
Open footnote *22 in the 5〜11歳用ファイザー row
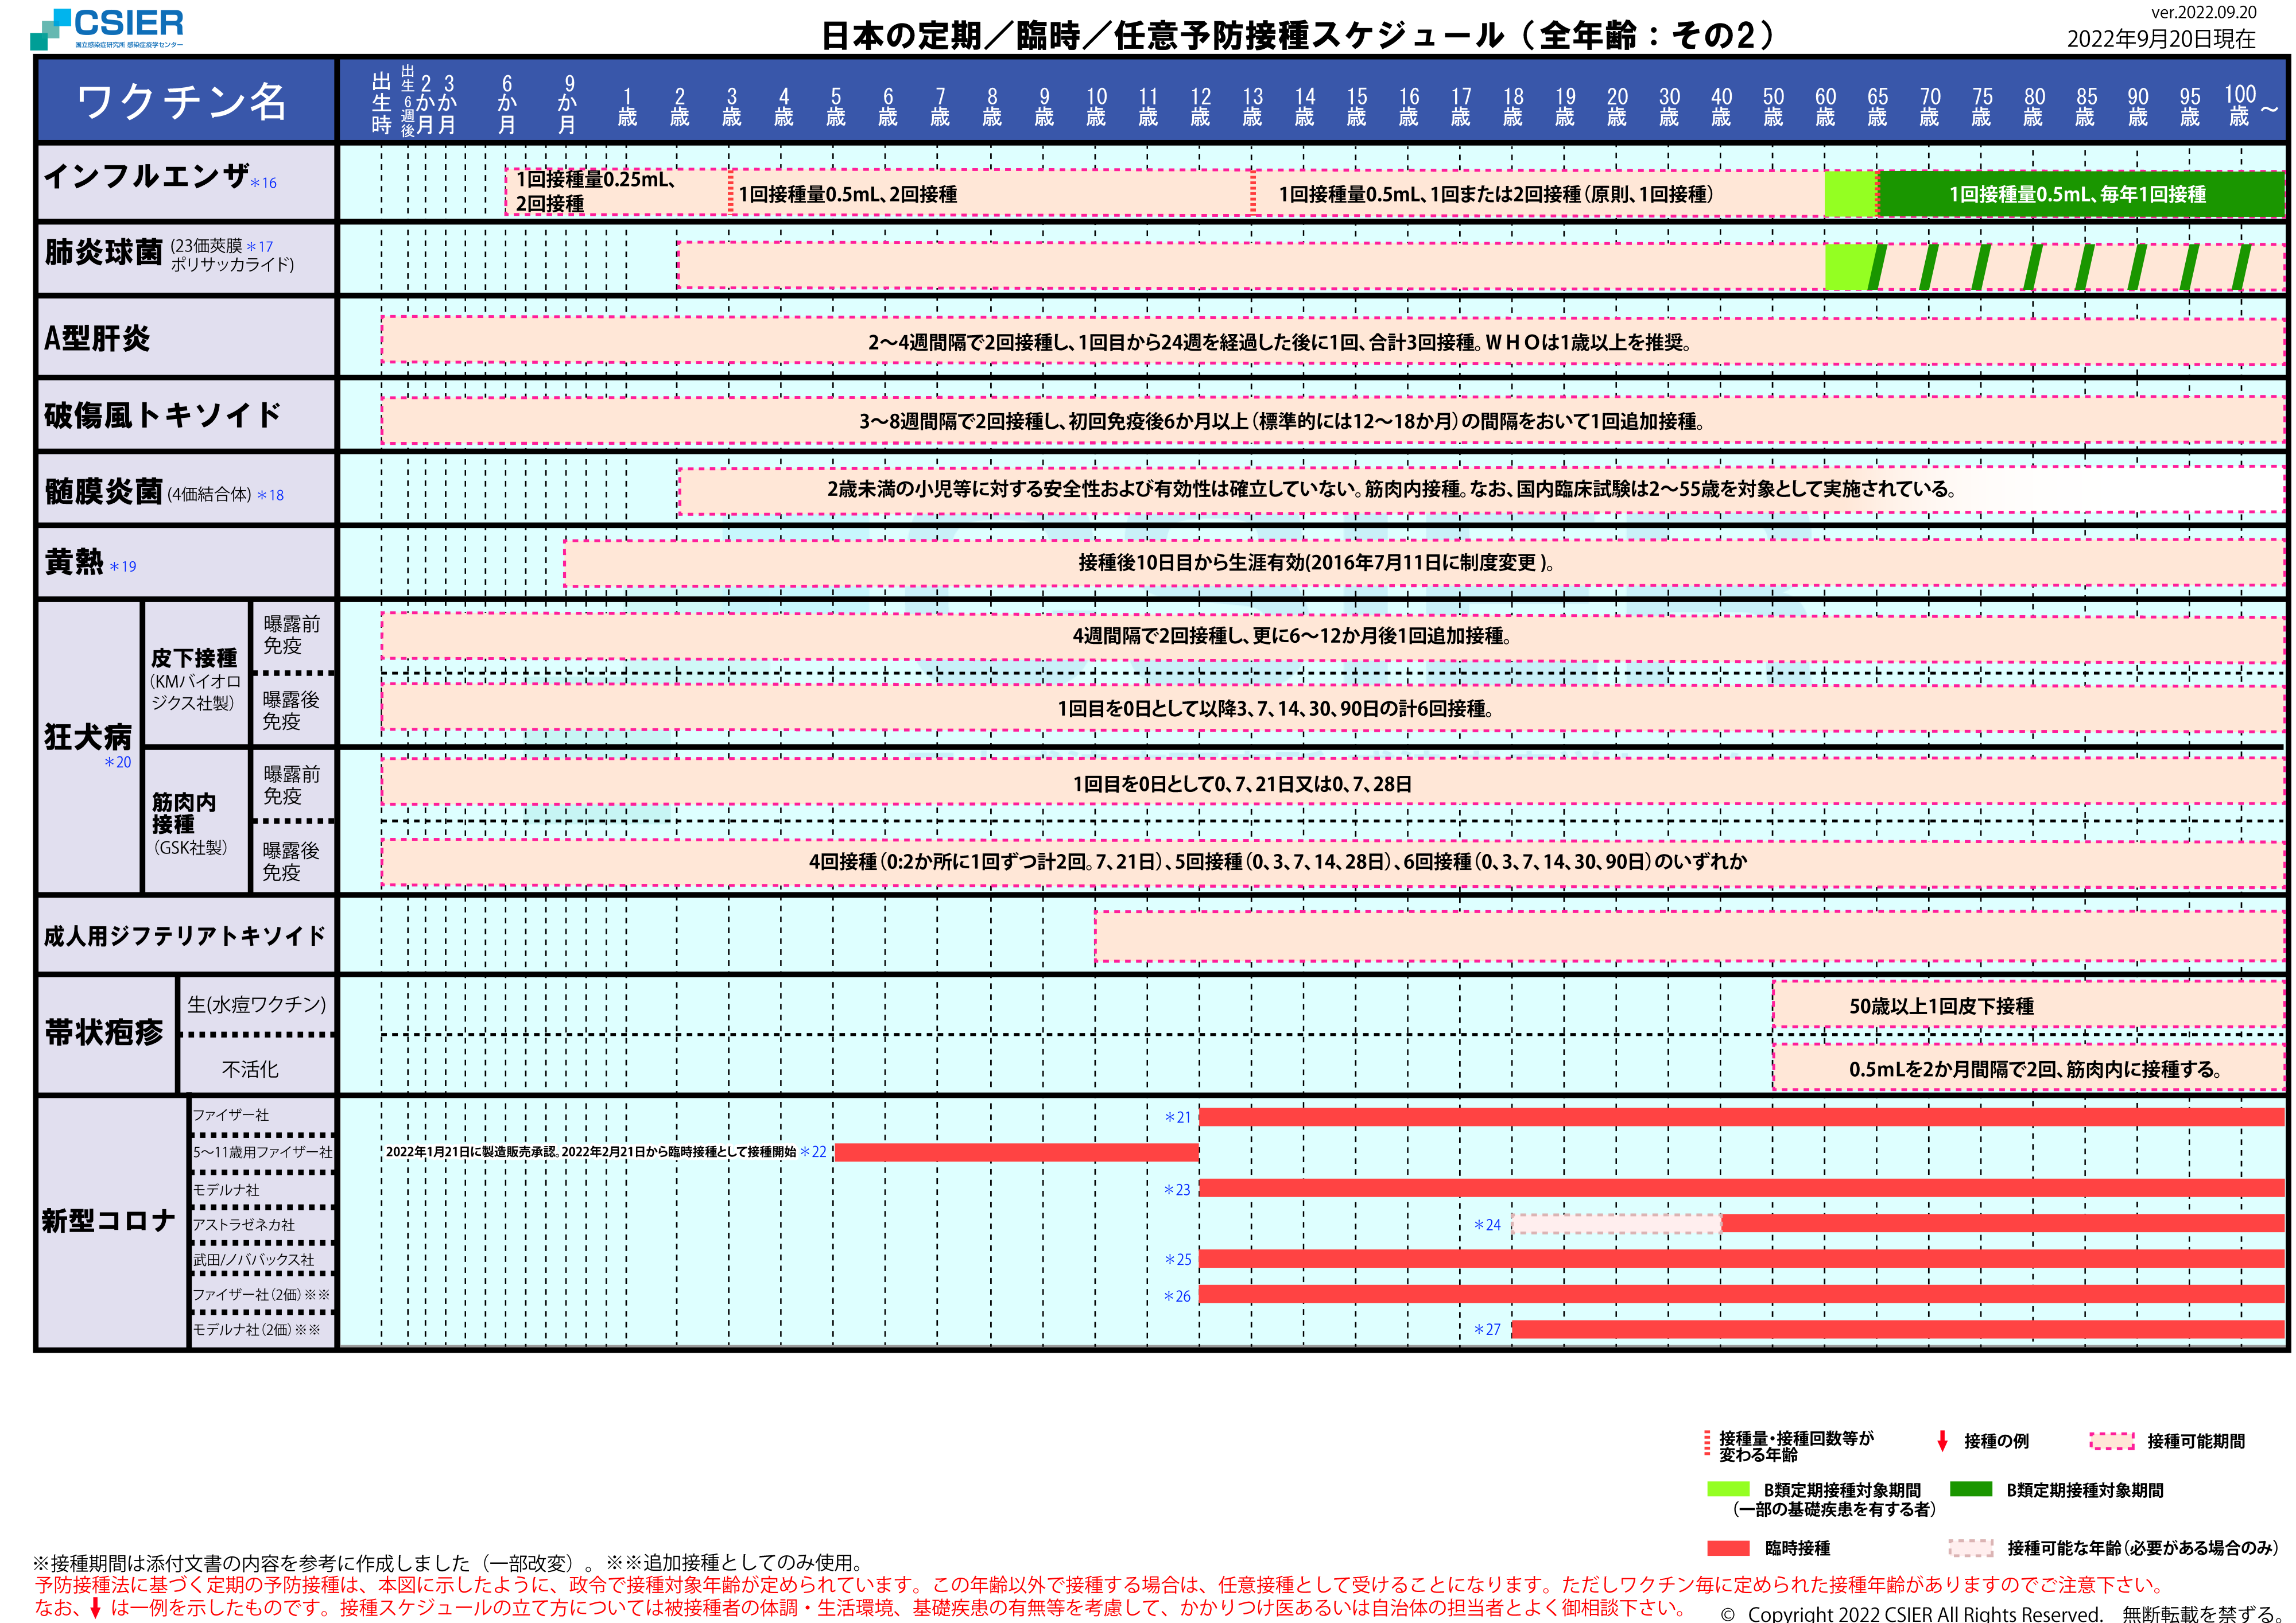813,1152
